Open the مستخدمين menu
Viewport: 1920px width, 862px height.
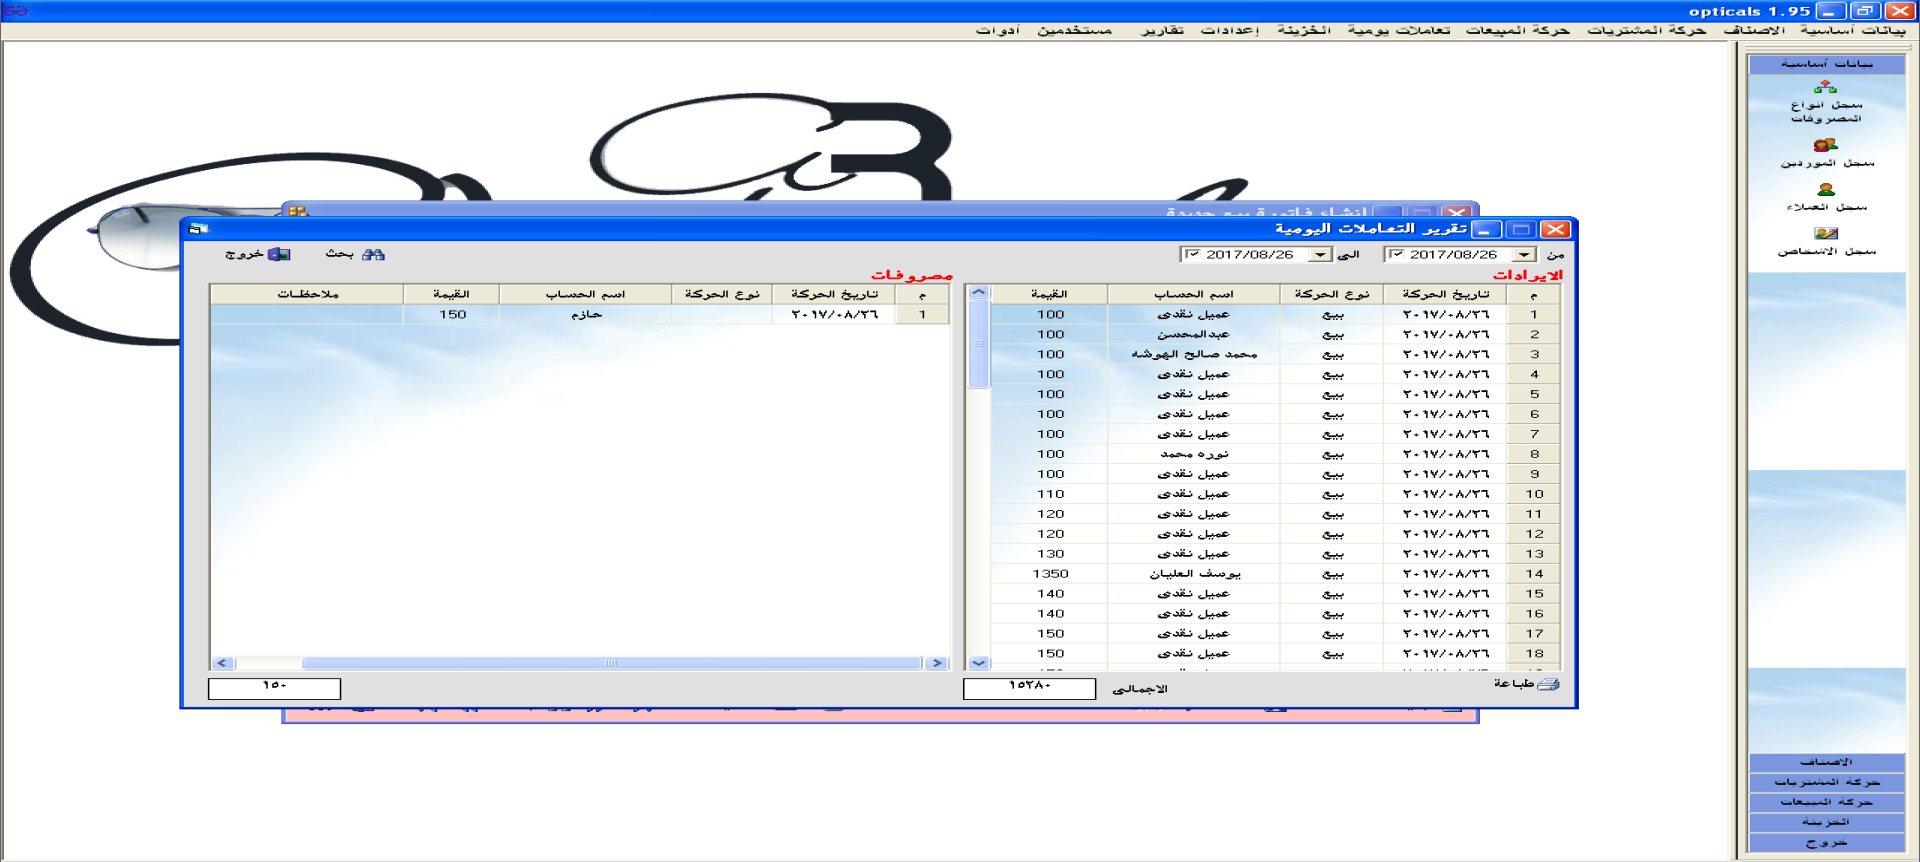pos(1074,30)
